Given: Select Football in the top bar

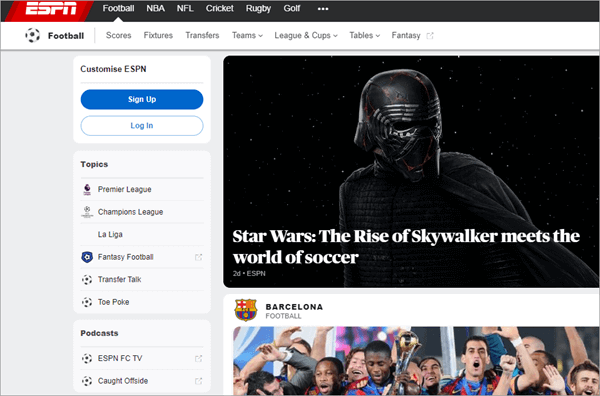Looking at the screenshot, I should click(118, 8).
